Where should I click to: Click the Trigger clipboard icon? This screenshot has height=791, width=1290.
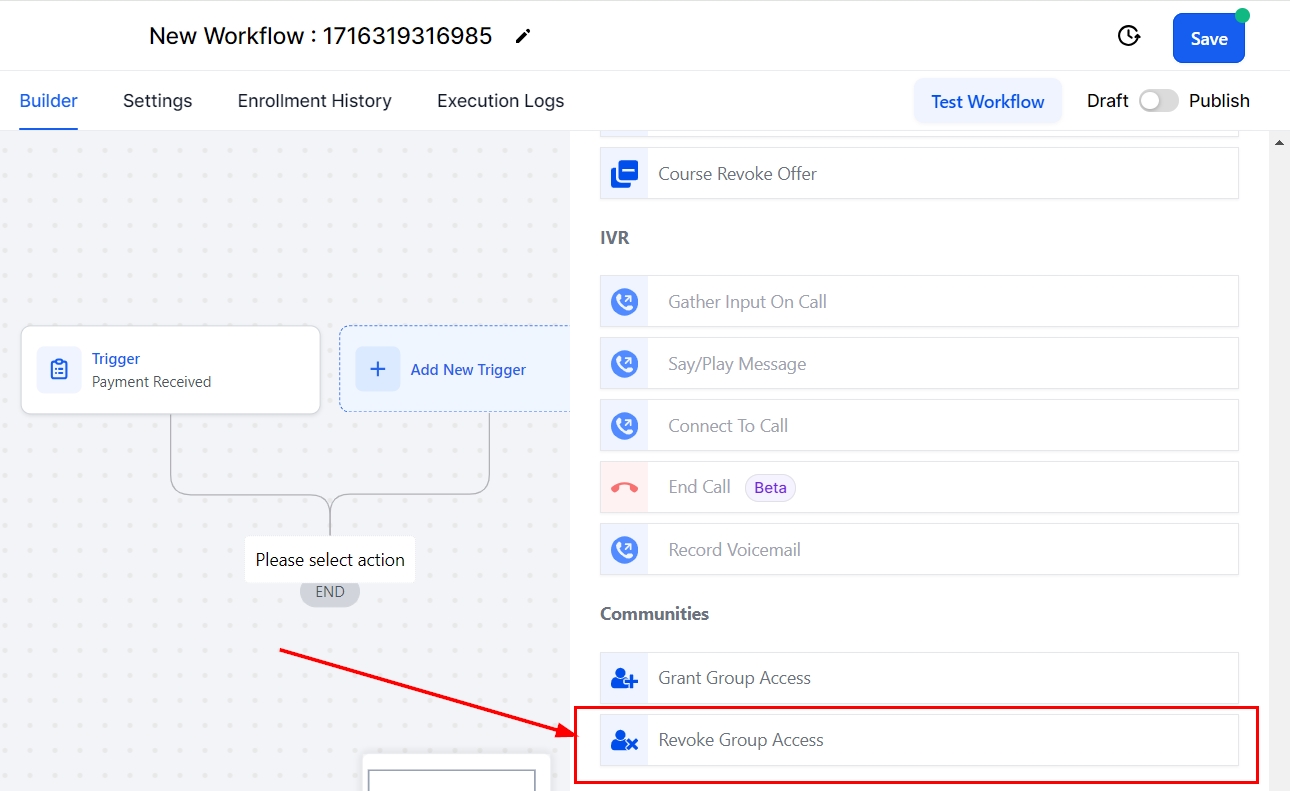point(59,370)
